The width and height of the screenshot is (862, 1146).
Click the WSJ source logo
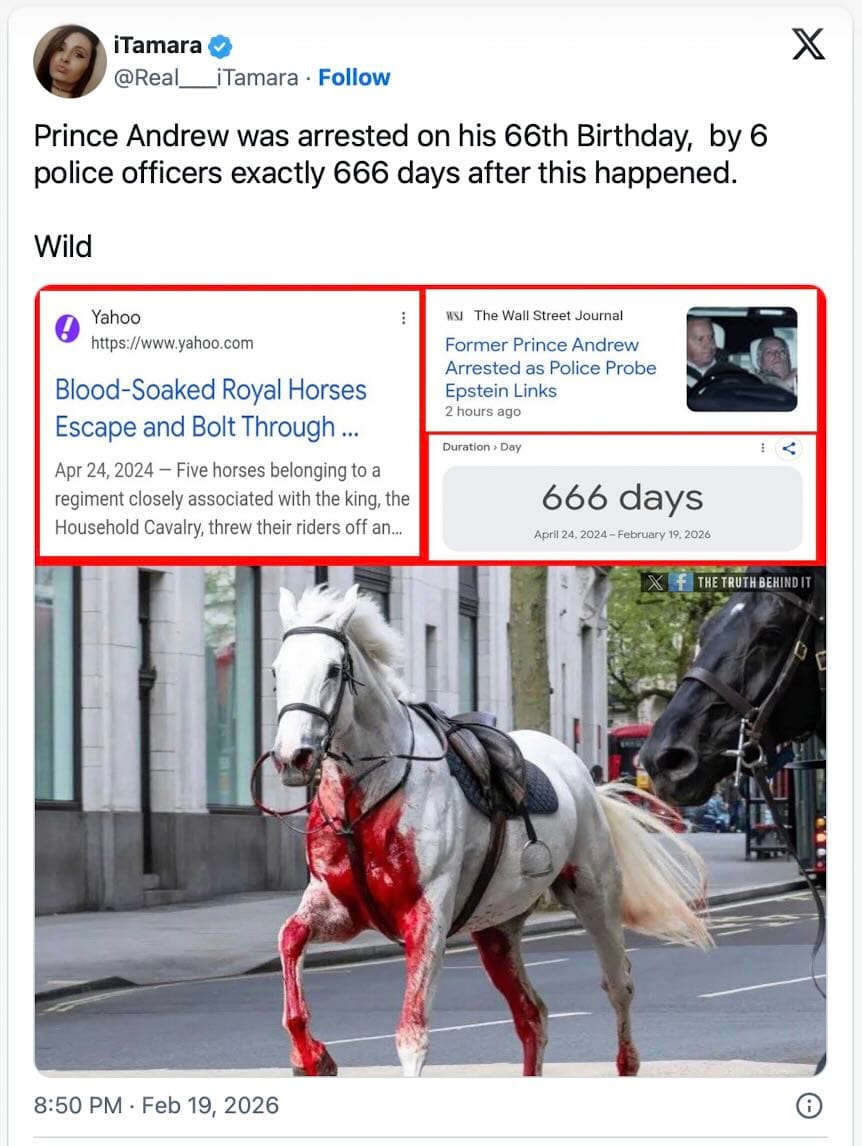[454, 316]
